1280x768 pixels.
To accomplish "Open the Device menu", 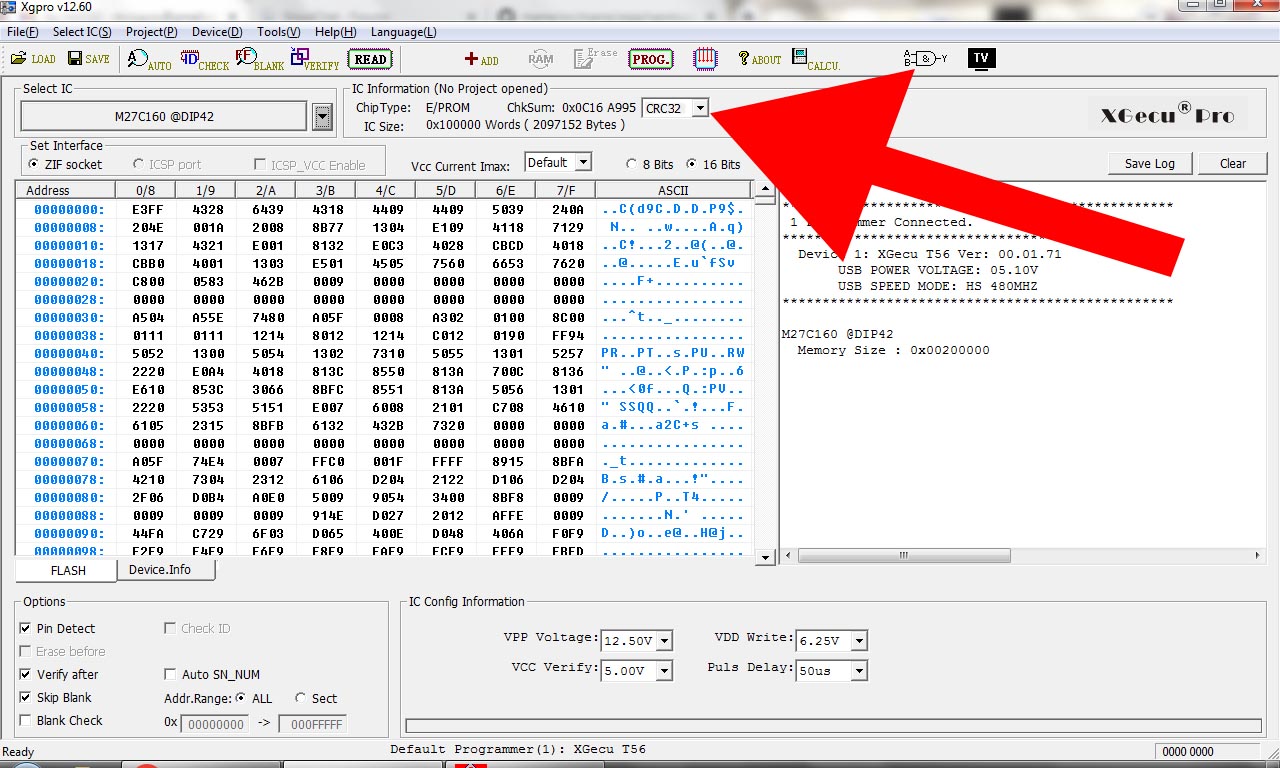I will pyautogui.click(x=216, y=32).
